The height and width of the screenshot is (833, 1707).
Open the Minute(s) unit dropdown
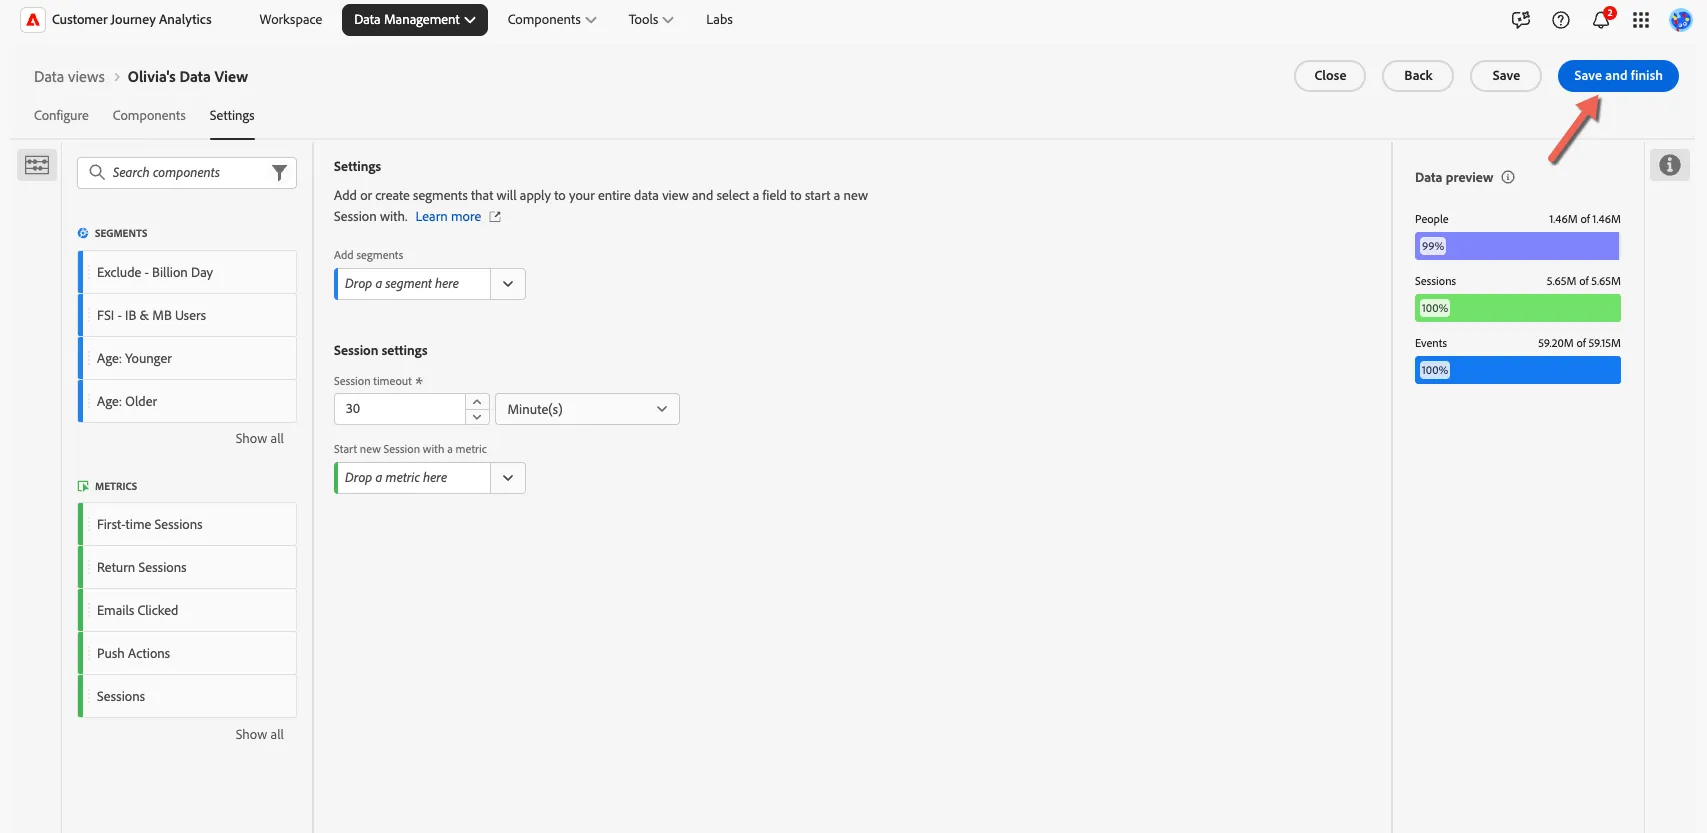pyautogui.click(x=587, y=409)
